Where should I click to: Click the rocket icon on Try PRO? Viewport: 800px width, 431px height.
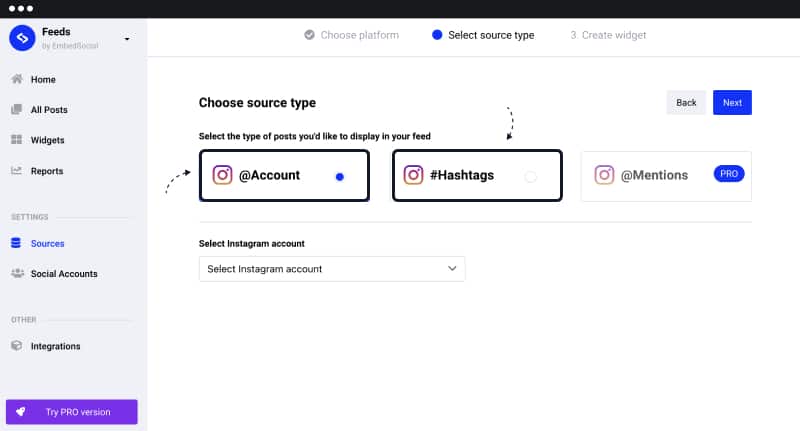click(21, 412)
